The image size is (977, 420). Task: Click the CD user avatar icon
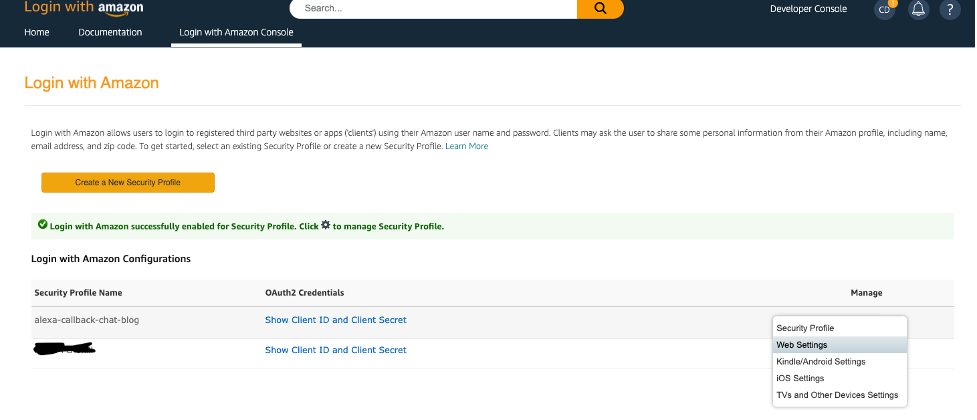[885, 9]
